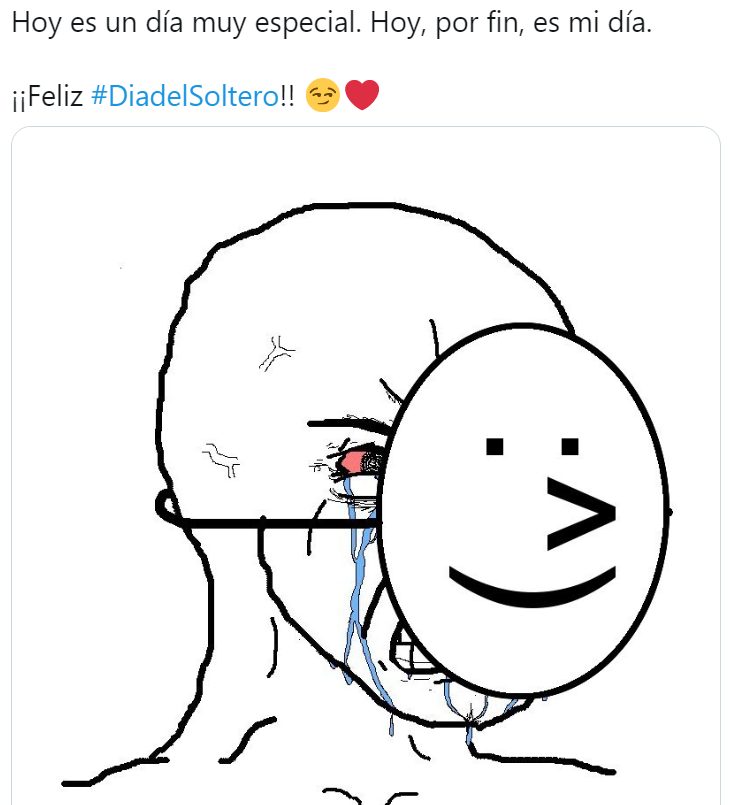Image resolution: width=733 pixels, height=805 pixels.
Task: Click the smirking face emoji
Action: tap(322, 95)
